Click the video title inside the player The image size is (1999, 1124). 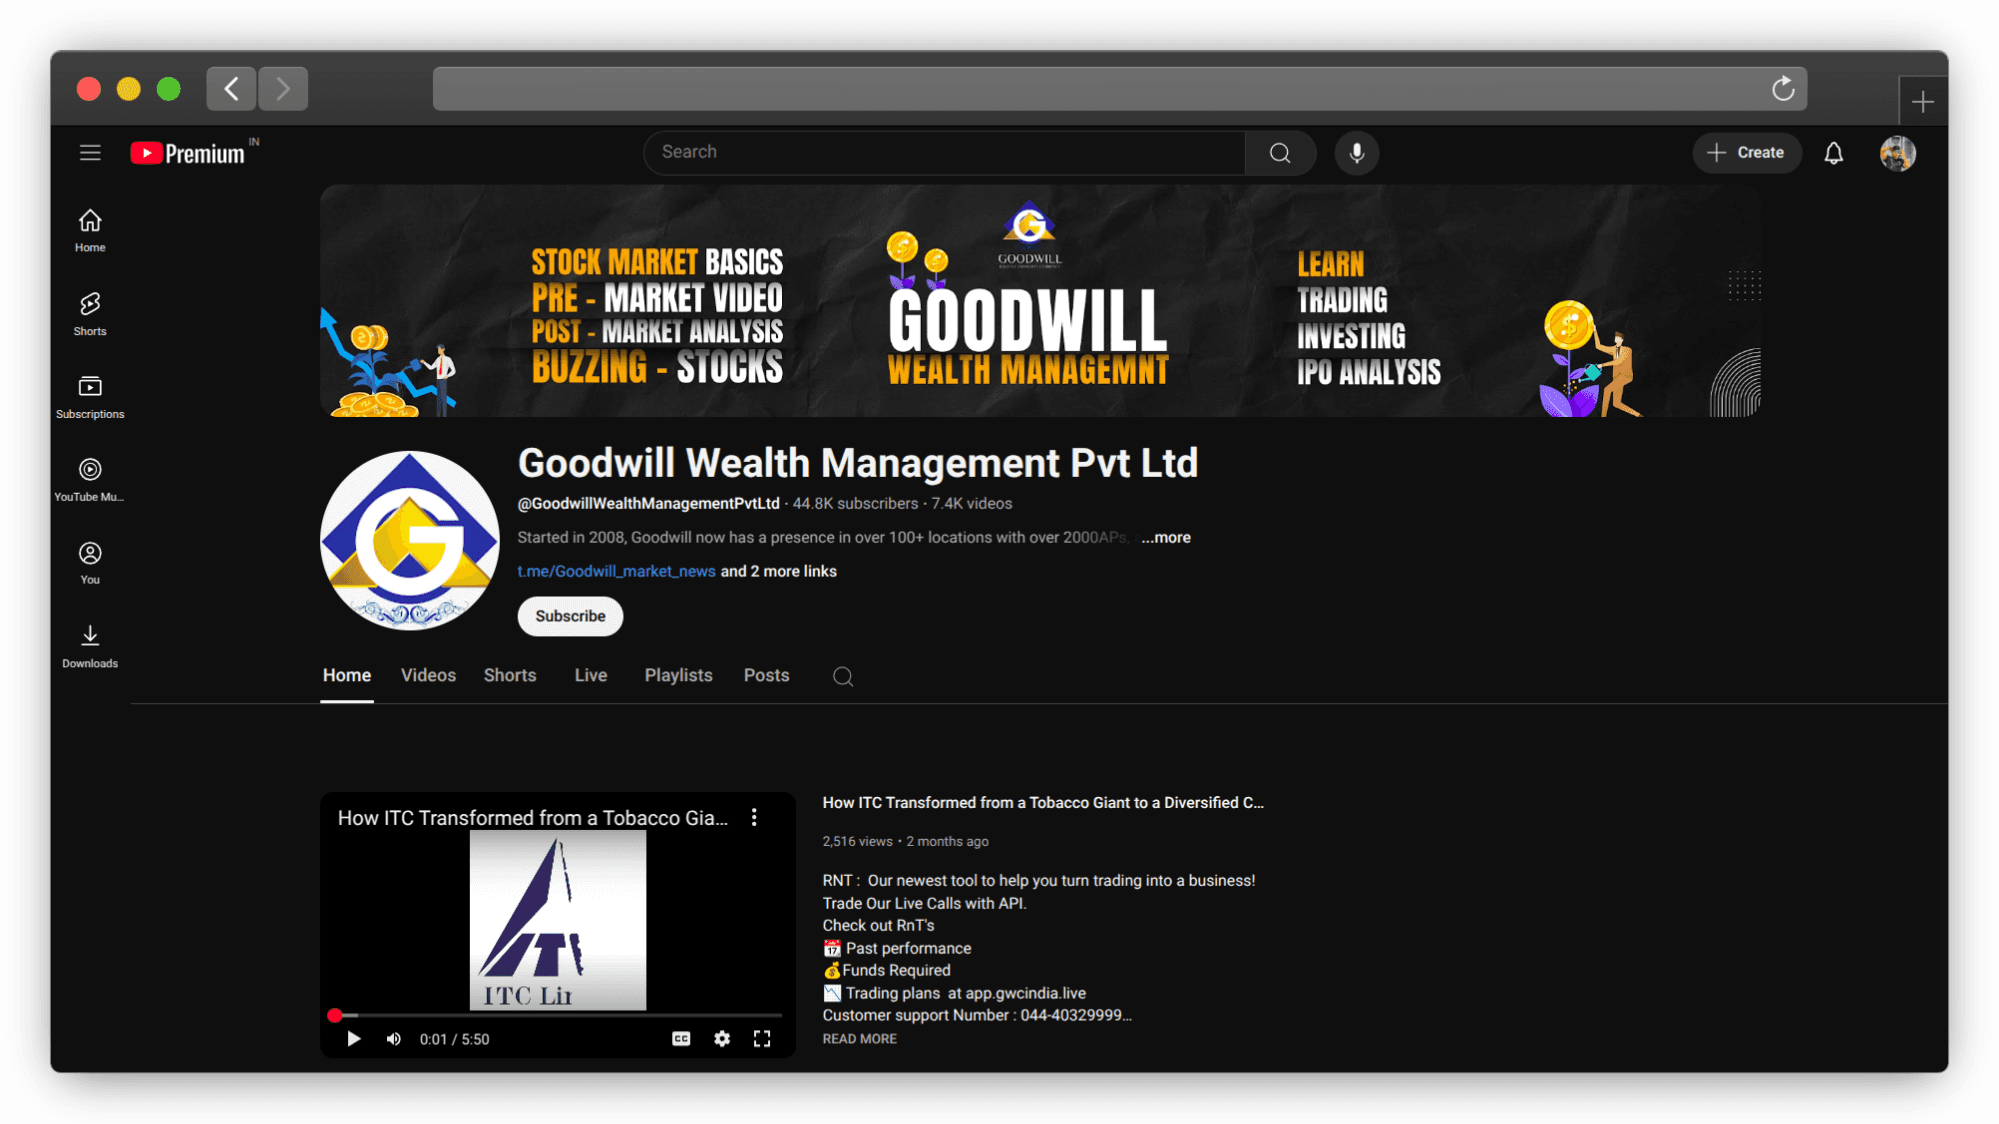click(533, 818)
